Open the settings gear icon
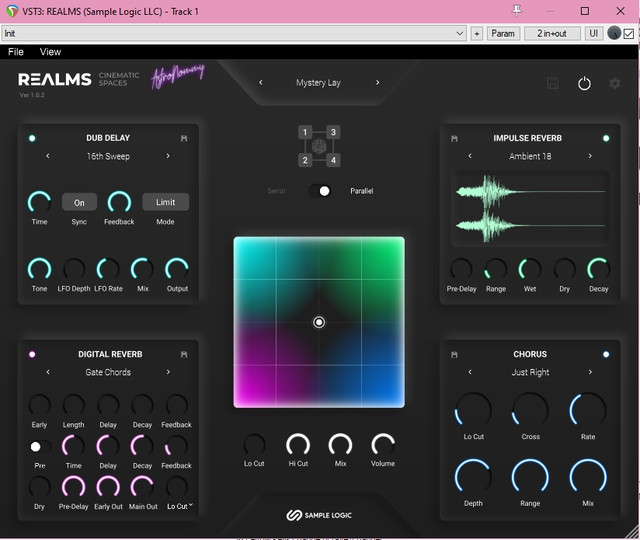The width and height of the screenshot is (640, 540). (x=615, y=83)
